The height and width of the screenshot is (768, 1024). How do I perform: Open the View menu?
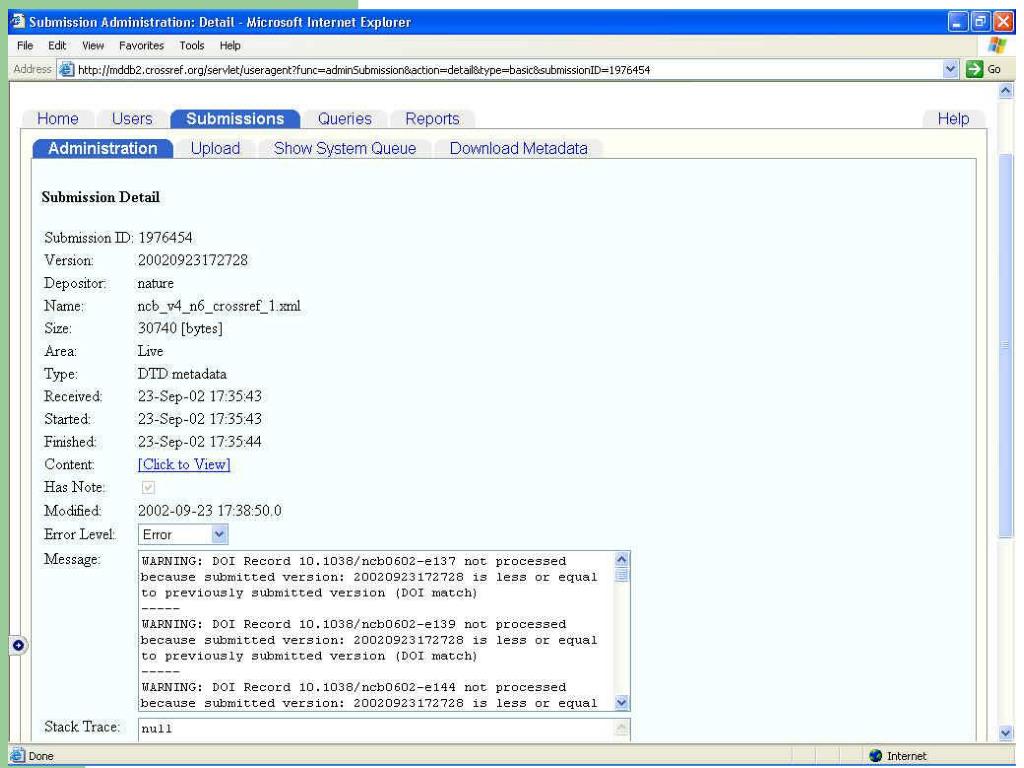93,46
